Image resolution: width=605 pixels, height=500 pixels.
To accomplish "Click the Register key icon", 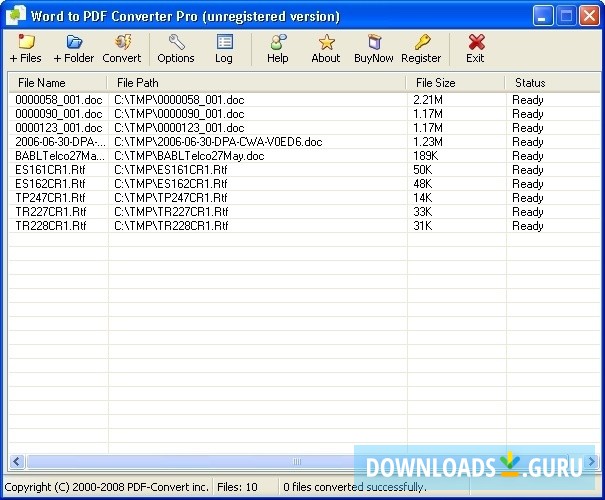I will (x=421, y=49).
